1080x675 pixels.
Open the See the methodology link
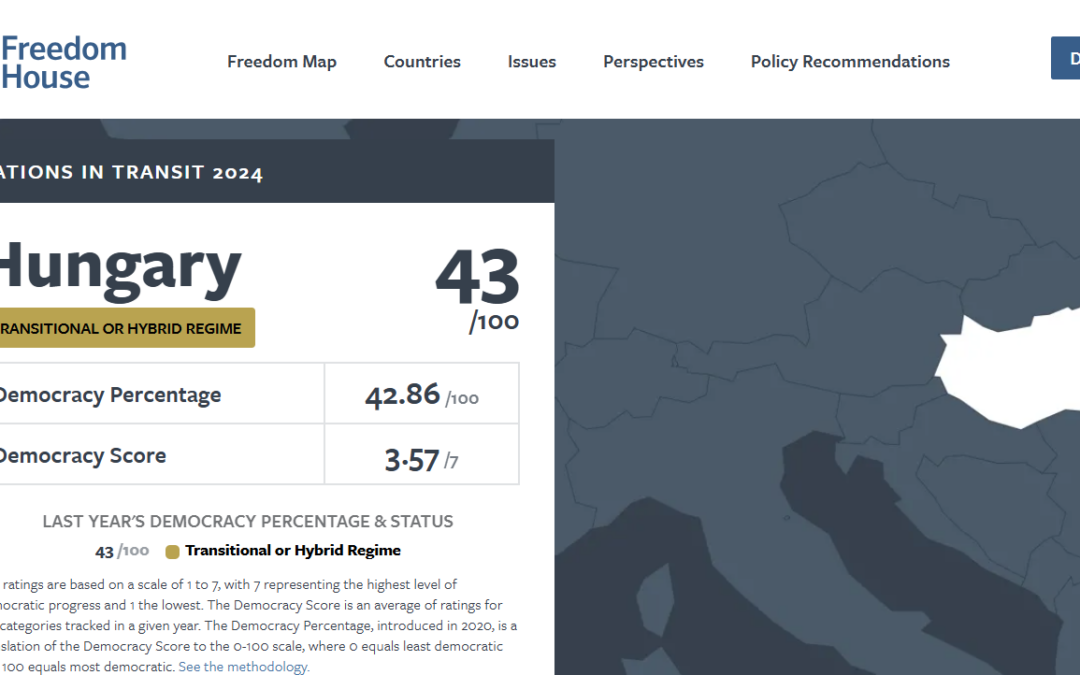(x=243, y=666)
